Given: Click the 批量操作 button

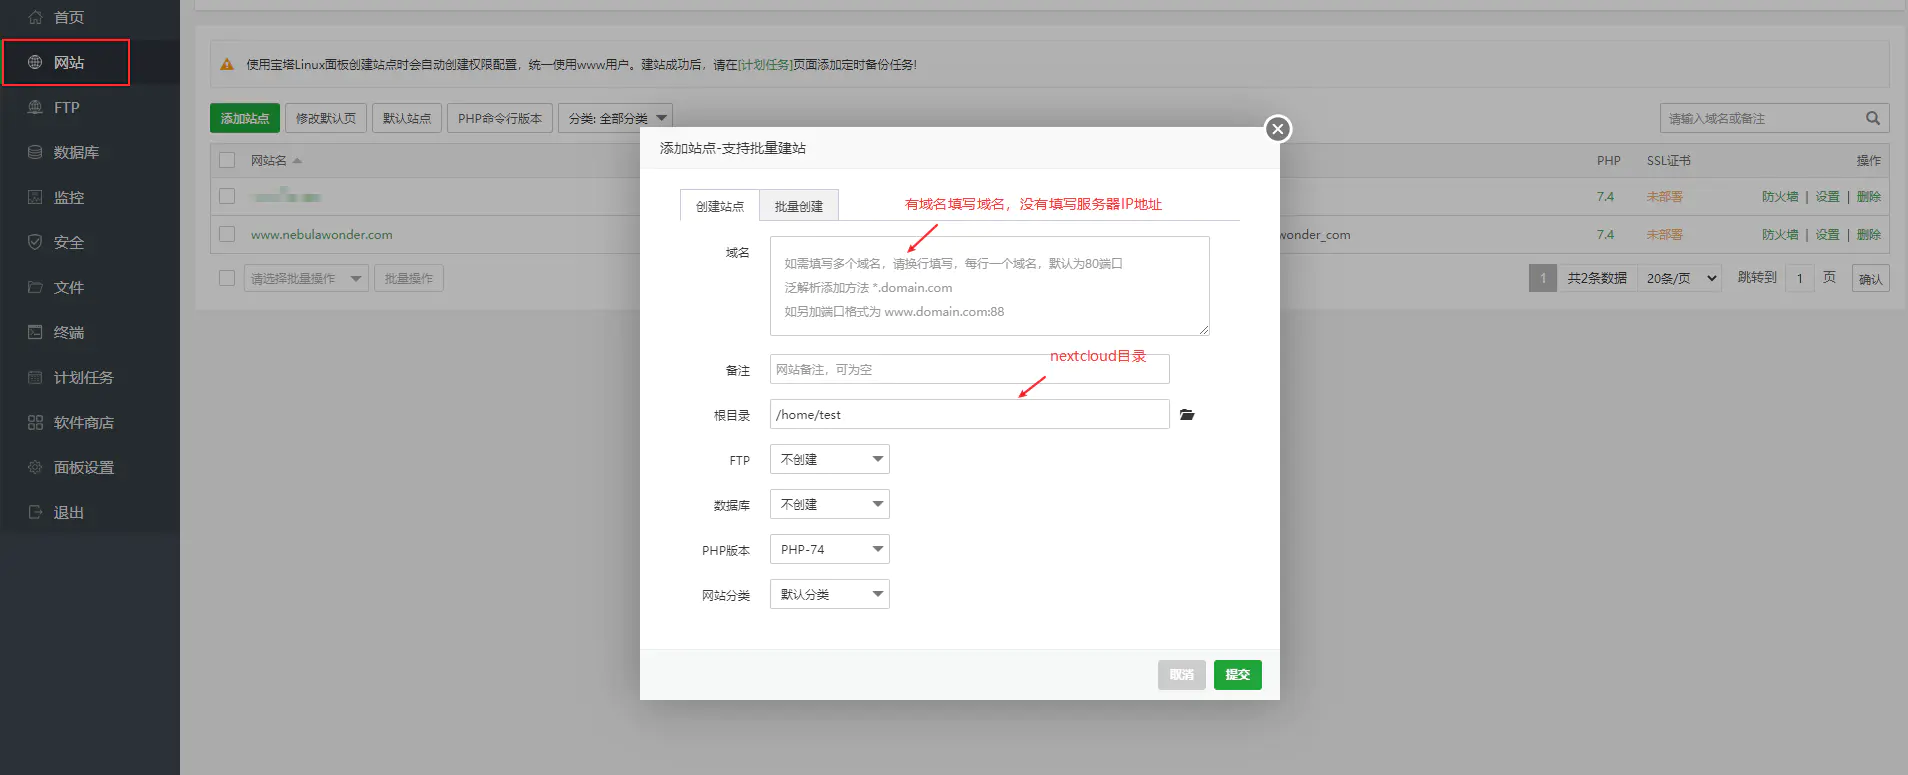Looking at the screenshot, I should coord(409,278).
